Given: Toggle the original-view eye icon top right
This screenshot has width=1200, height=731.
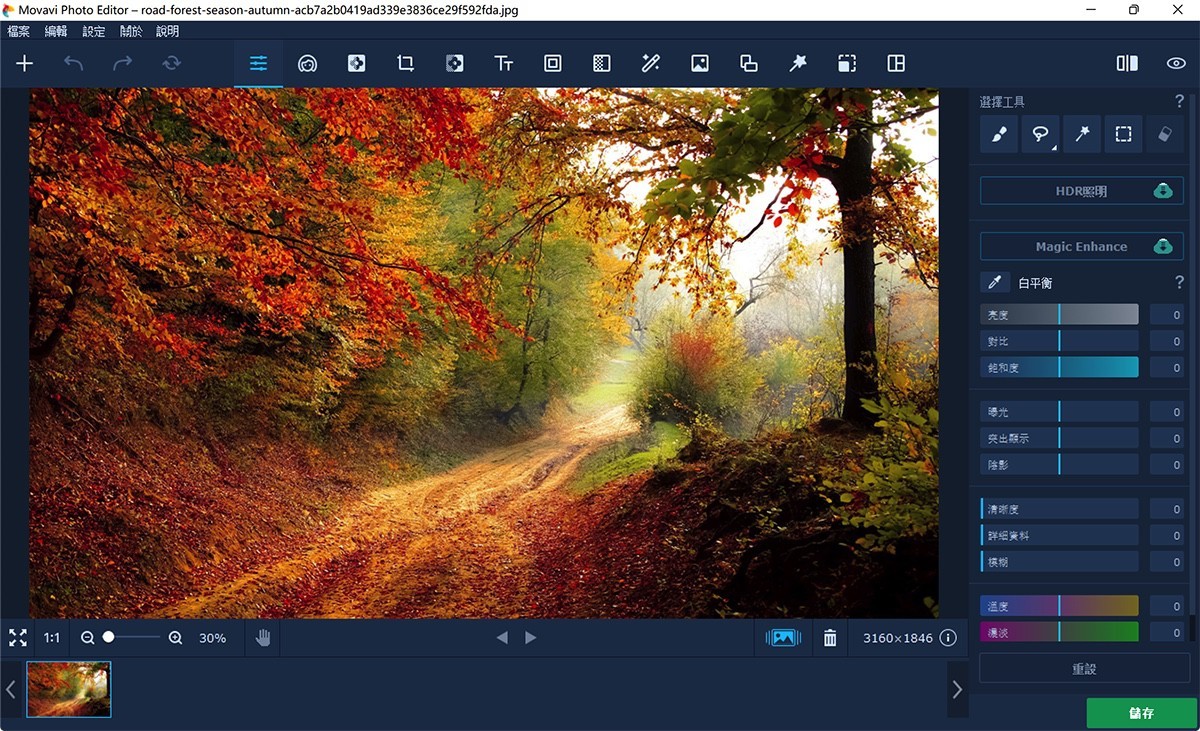Looking at the screenshot, I should coord(1177,63).
